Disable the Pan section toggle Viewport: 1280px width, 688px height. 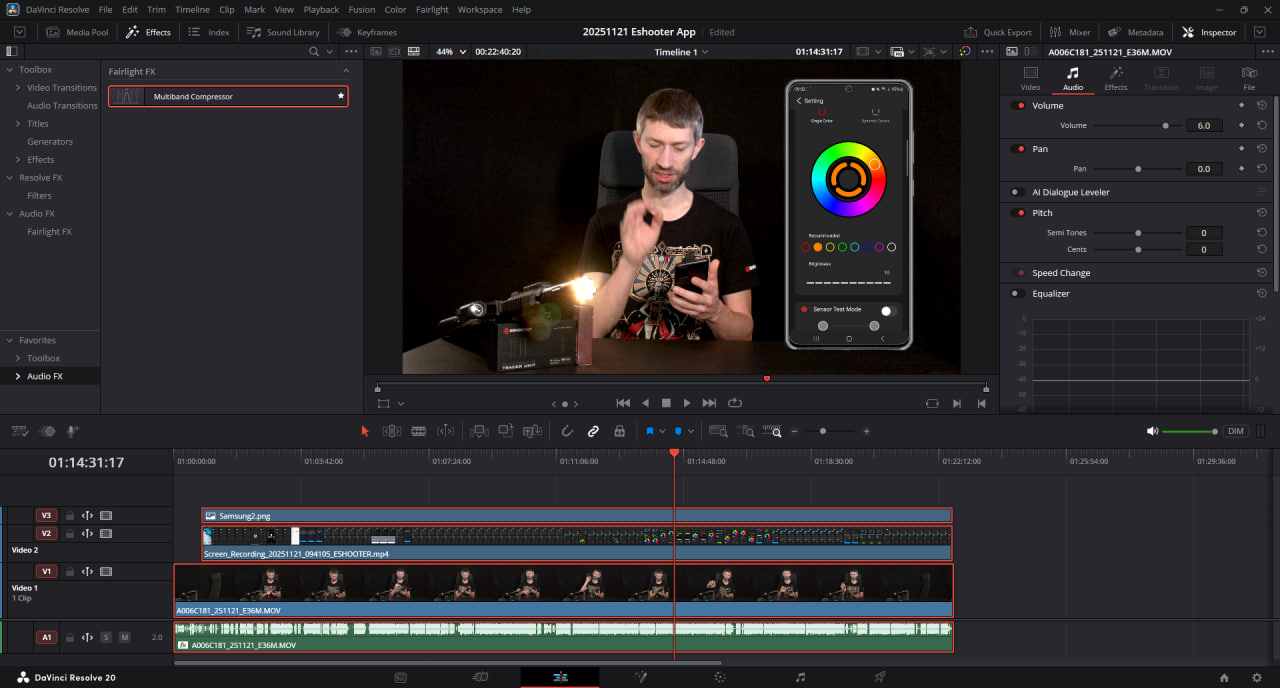(x=1019, y=149)
